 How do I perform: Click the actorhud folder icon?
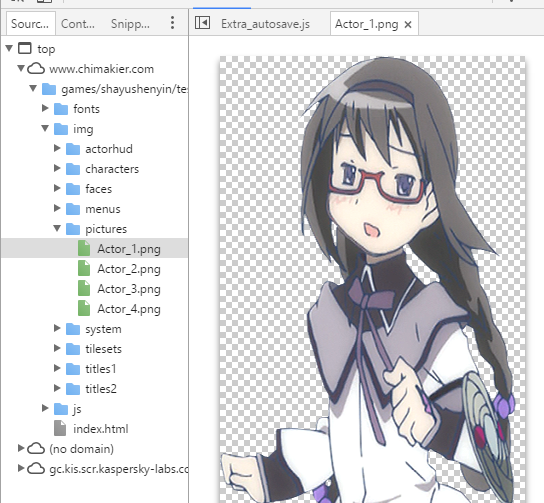click(73, 149)
